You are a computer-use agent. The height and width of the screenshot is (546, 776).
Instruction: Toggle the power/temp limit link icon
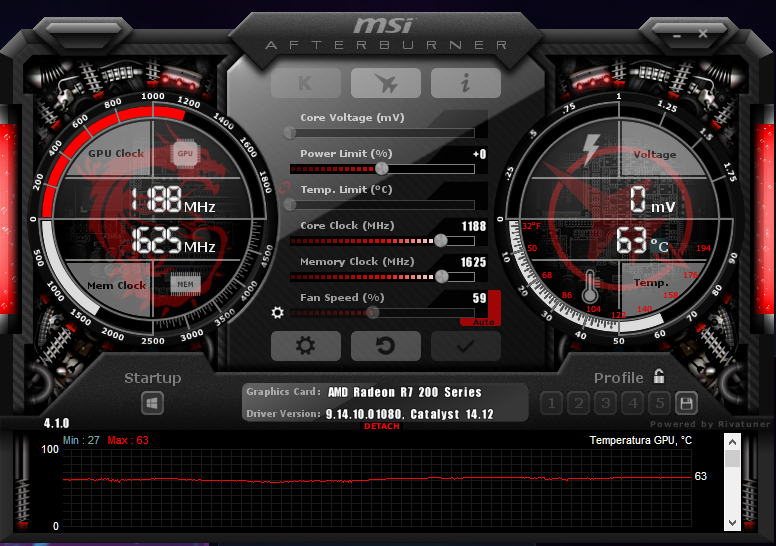coord(284,188)
